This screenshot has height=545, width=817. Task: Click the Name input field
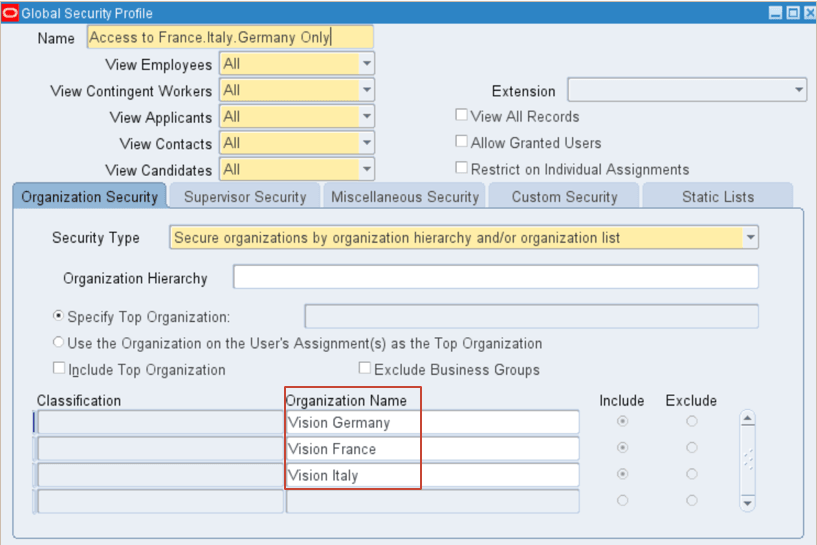(230, 38)
